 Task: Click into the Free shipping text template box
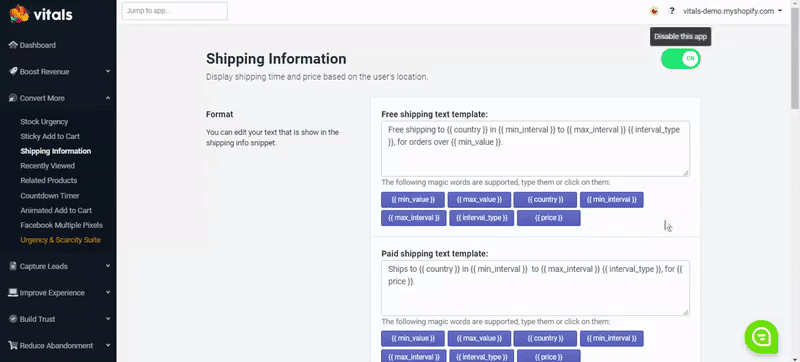click(535, 149)
